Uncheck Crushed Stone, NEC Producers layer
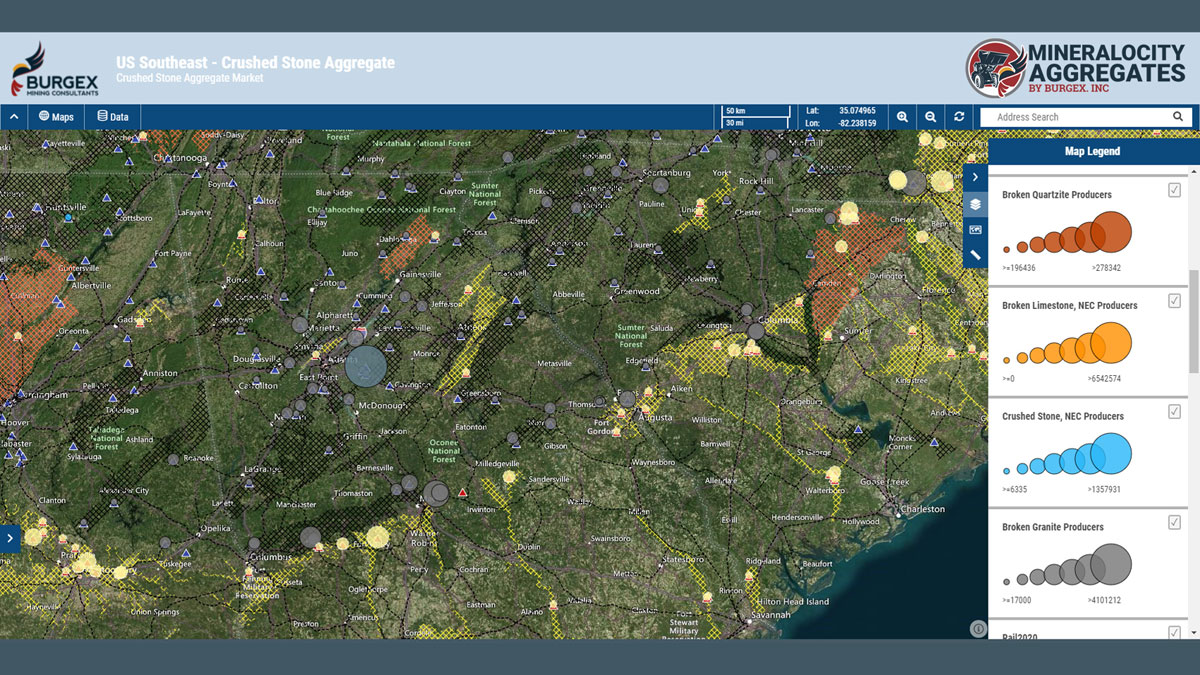This screenshot has width=1200, height=675. 1174,412
